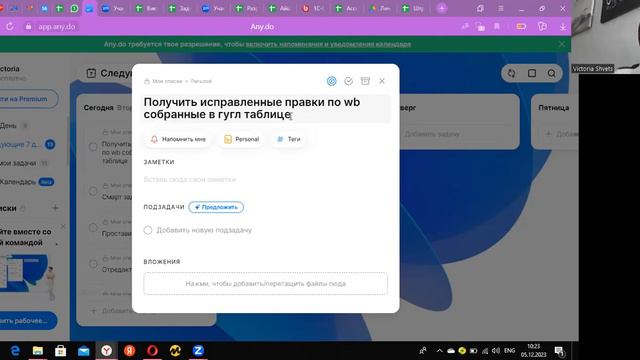The image size is (640, 360).
Task: Open a new browser tab with the plus
Action: click(x=442, y=8)
